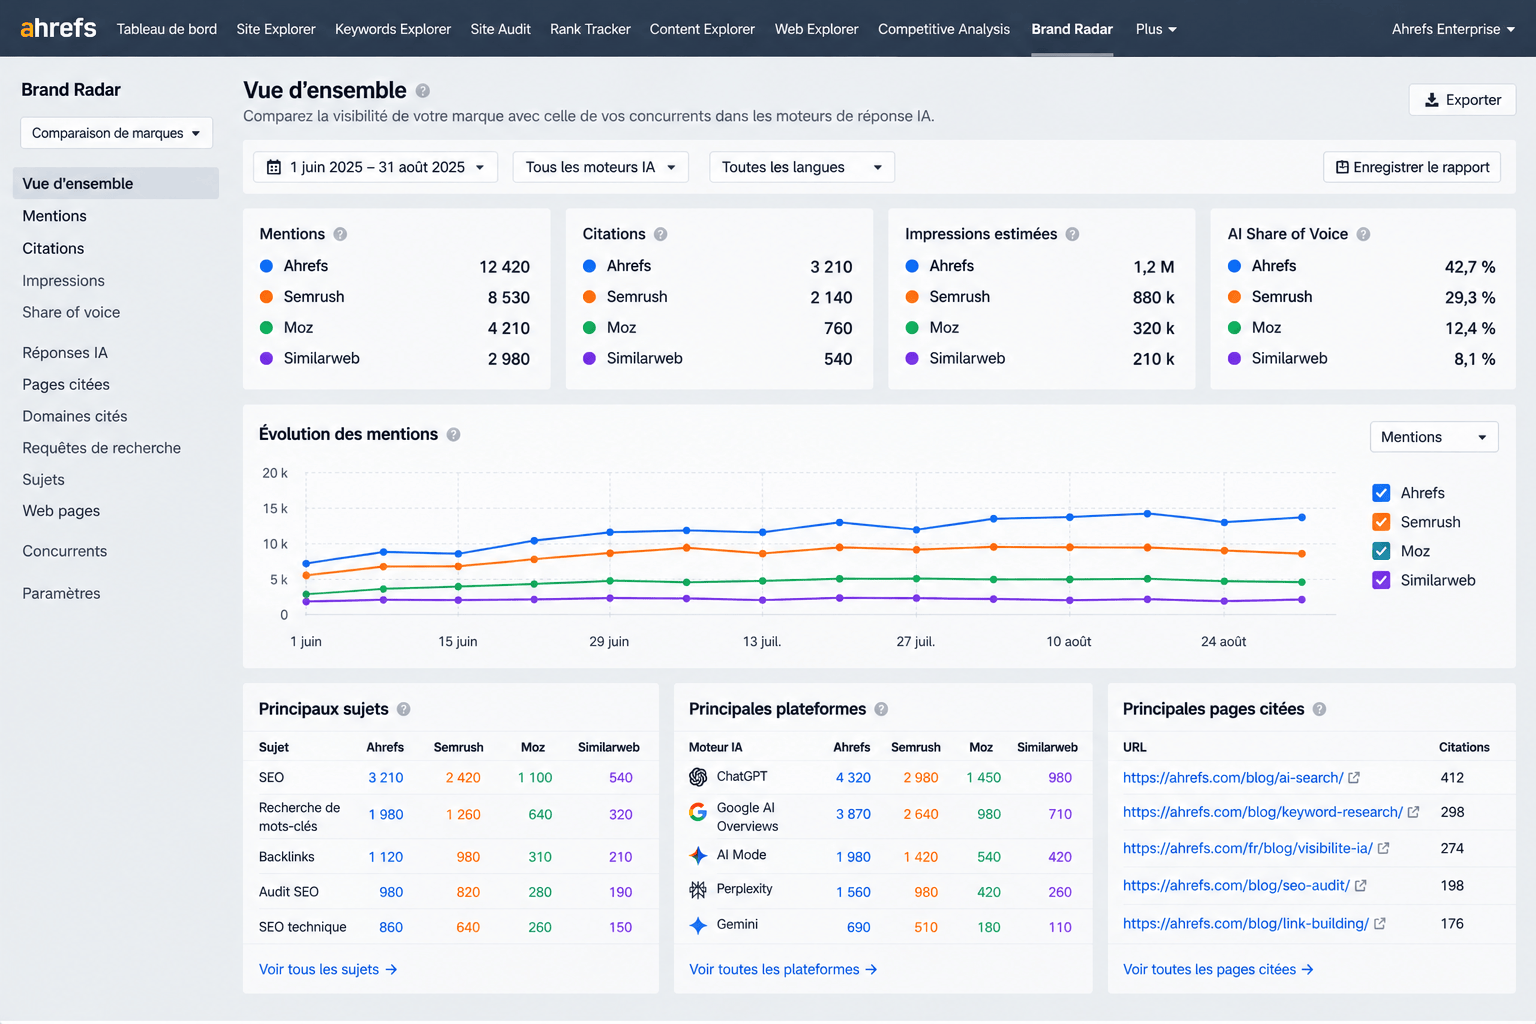Click the ChatGPT platform icon
This screenshot has width=1536, height=1024.
tap(698, 777)
